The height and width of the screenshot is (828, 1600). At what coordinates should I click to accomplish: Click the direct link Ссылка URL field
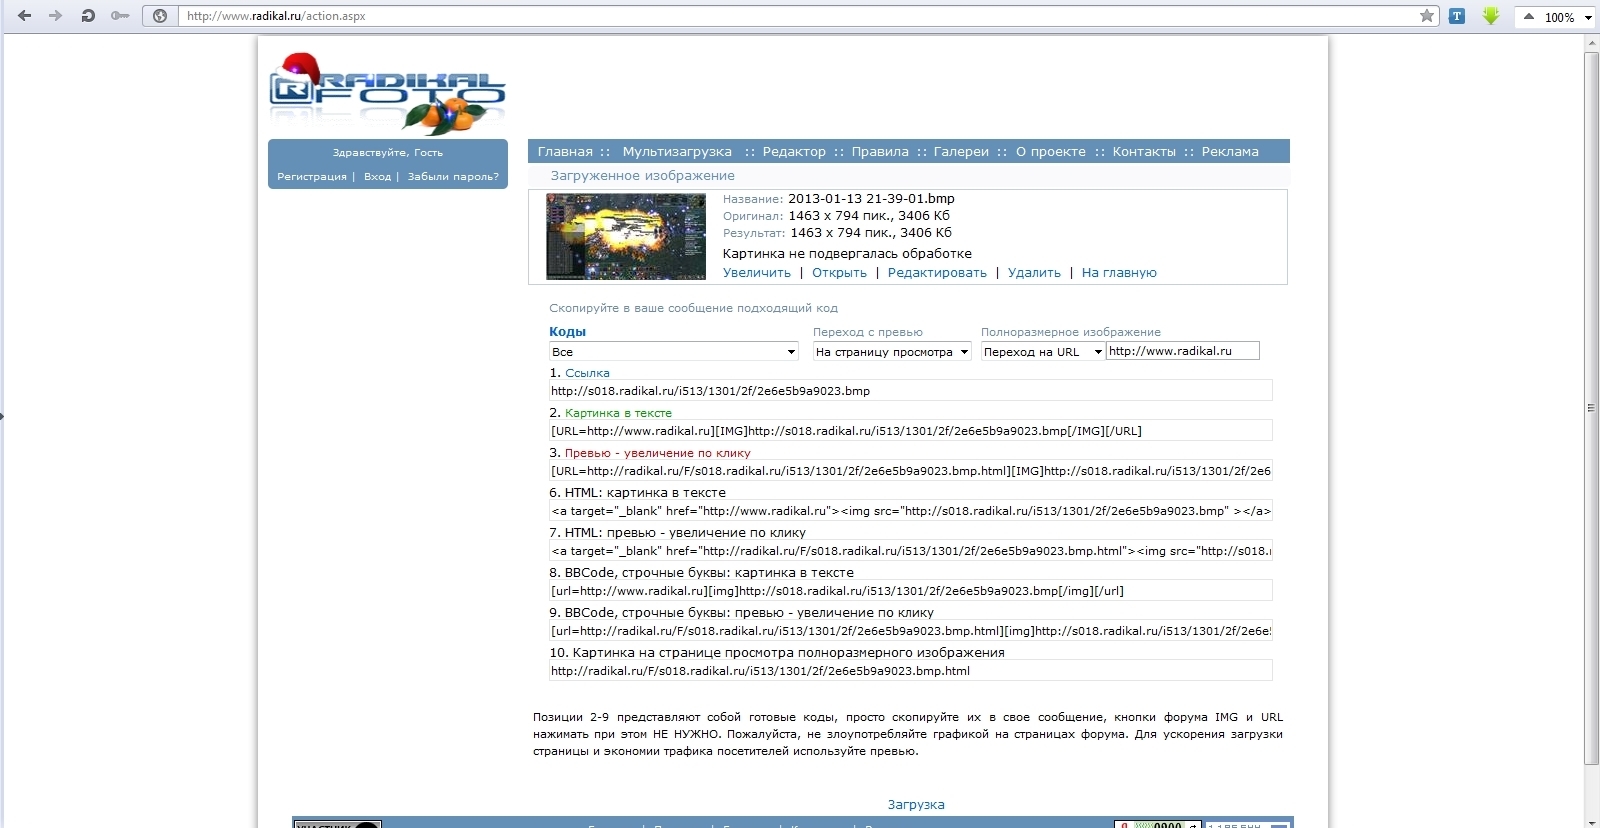pyautogui.click(x=910, y=391)
